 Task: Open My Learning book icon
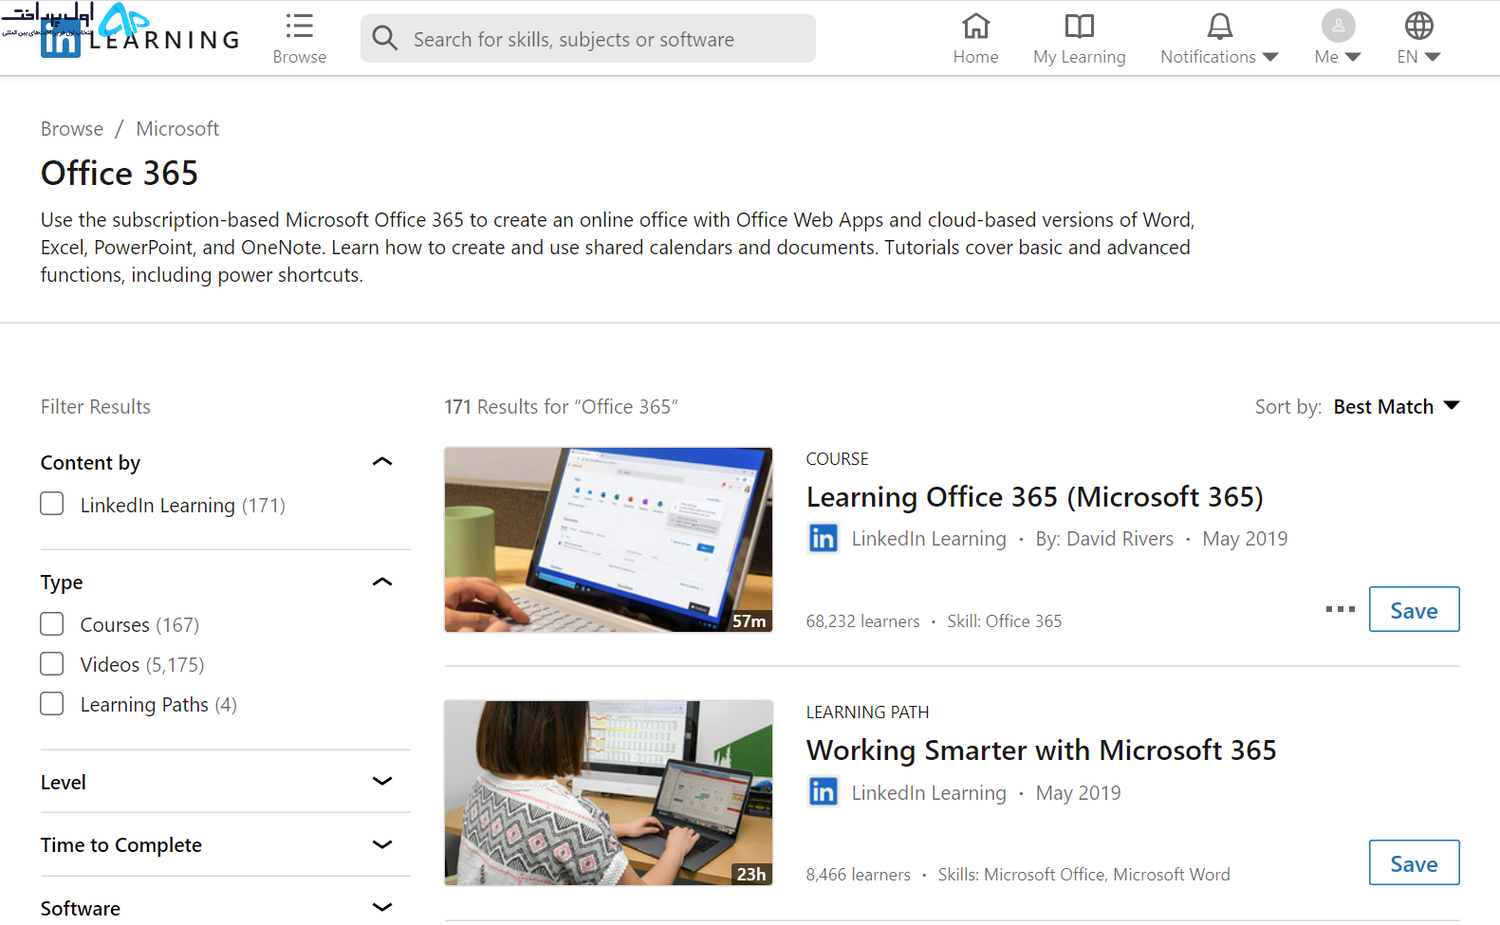1079,25
